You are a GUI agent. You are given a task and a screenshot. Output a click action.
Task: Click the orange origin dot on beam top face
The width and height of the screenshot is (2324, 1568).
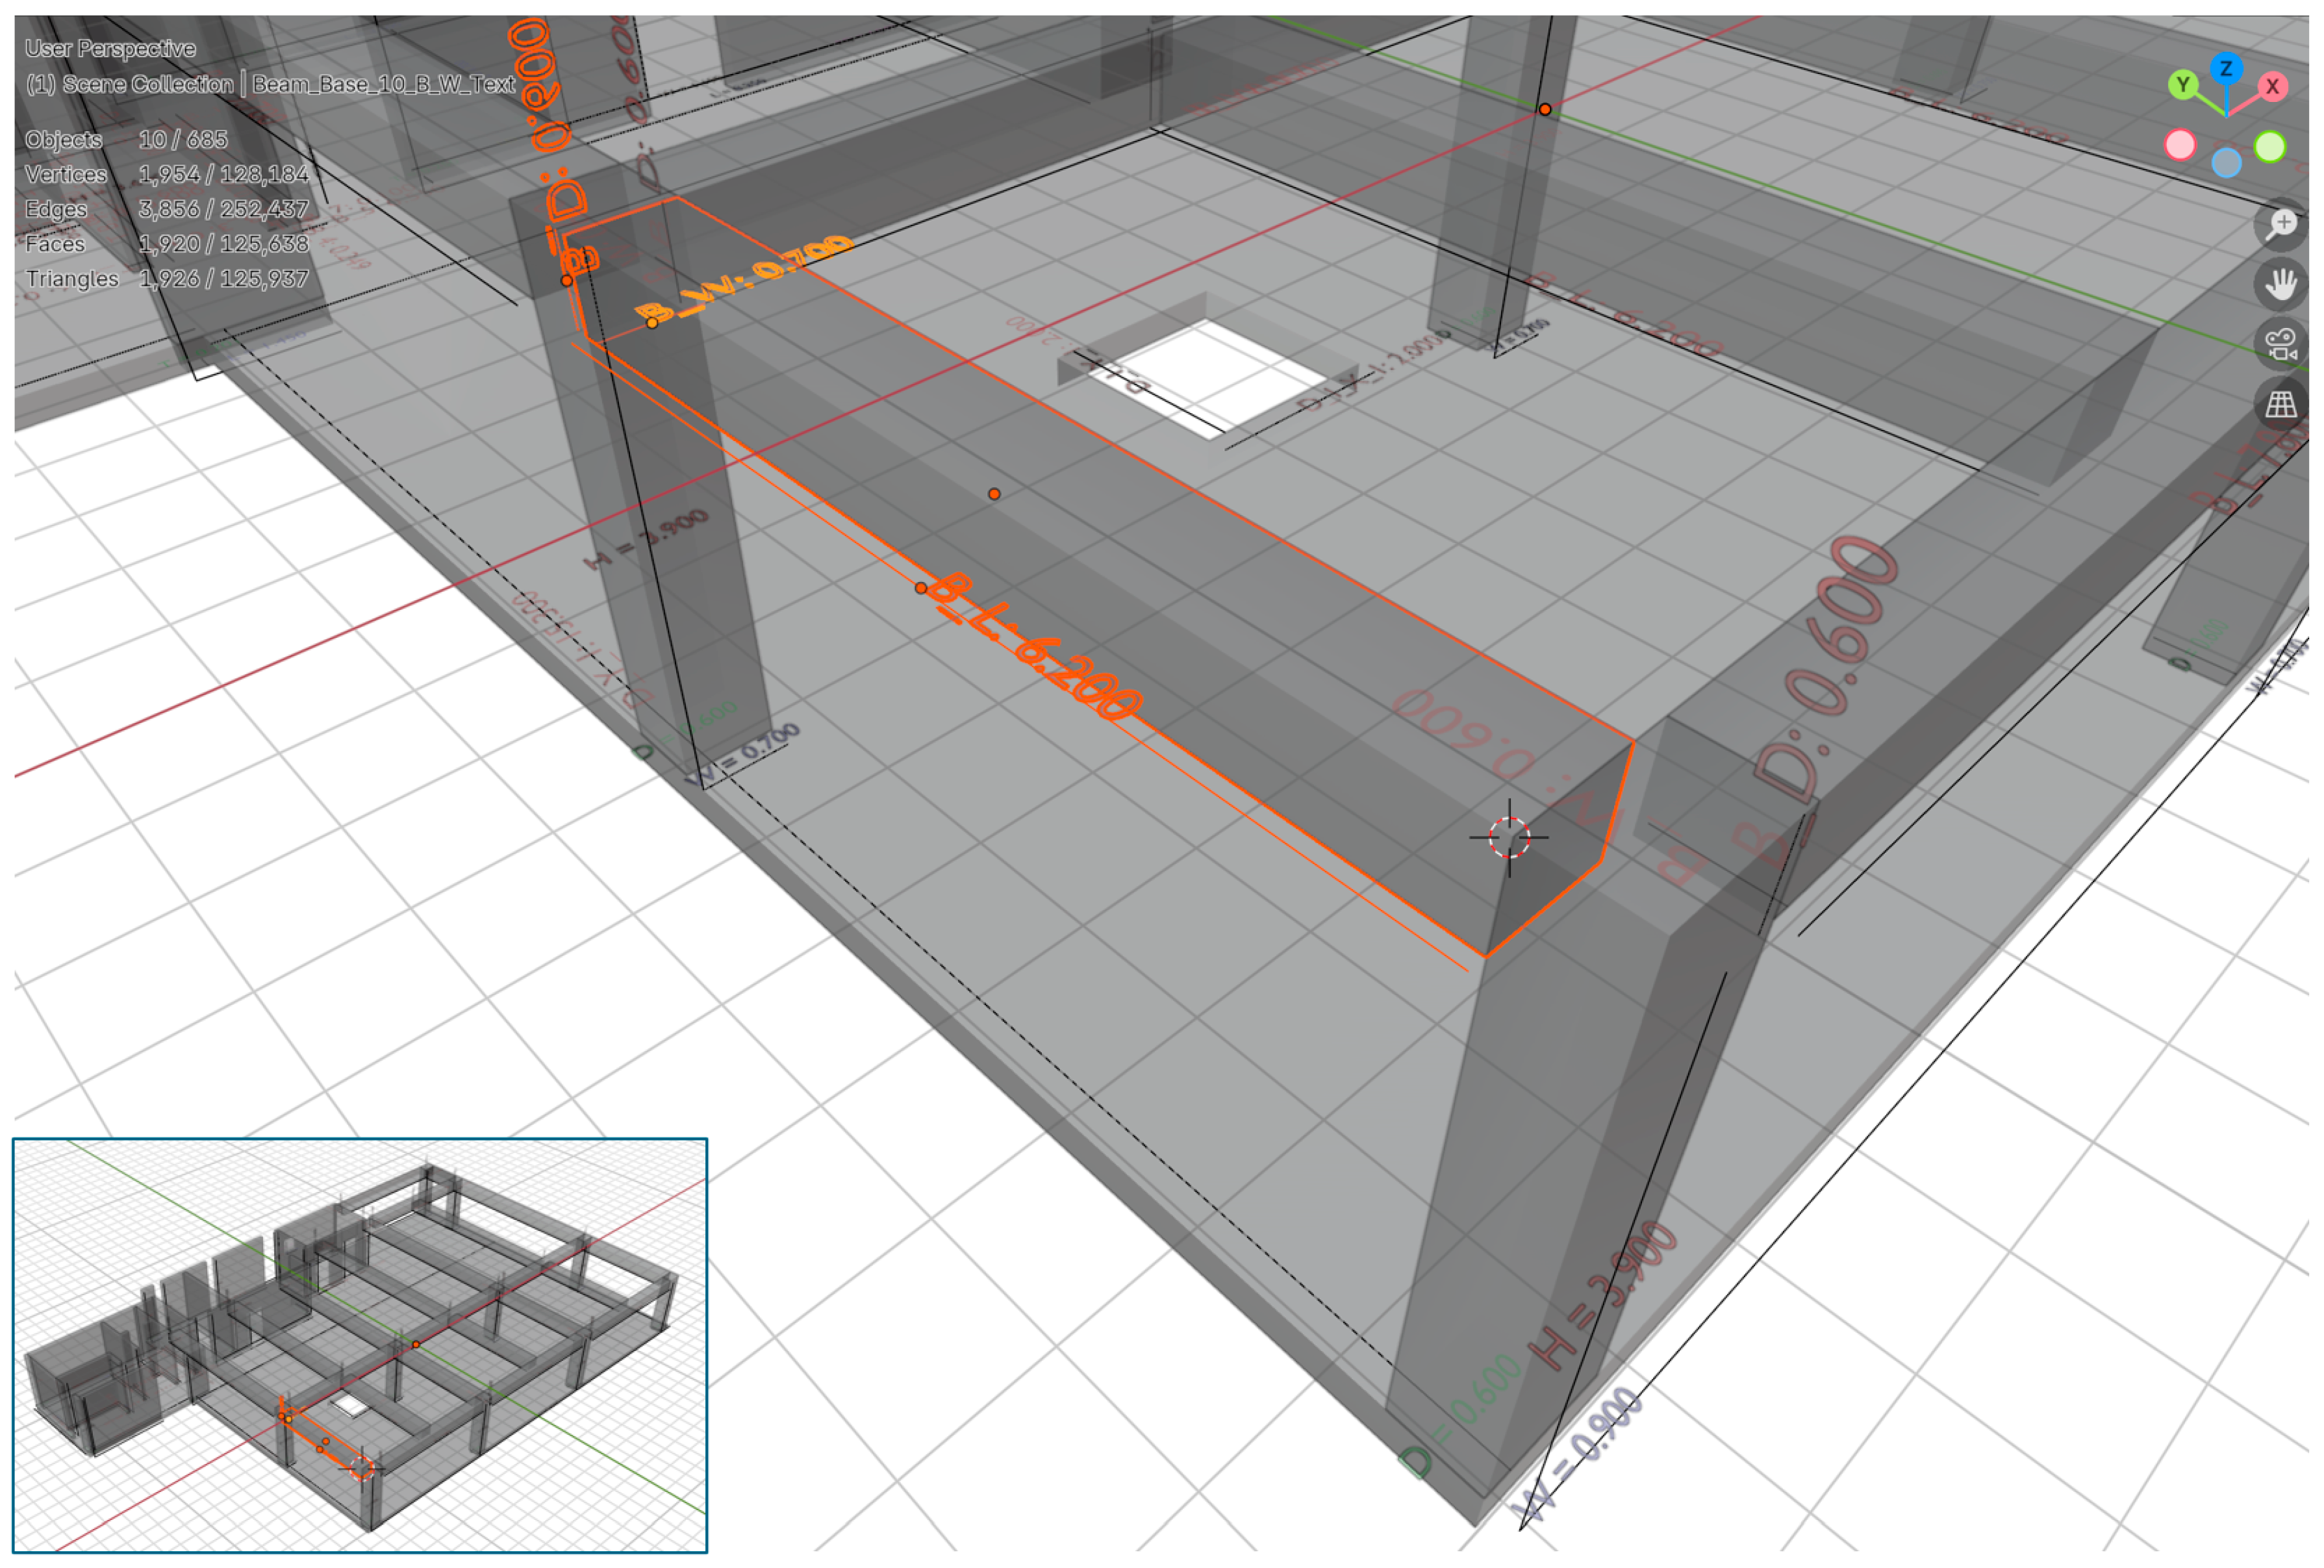point(993,494)
